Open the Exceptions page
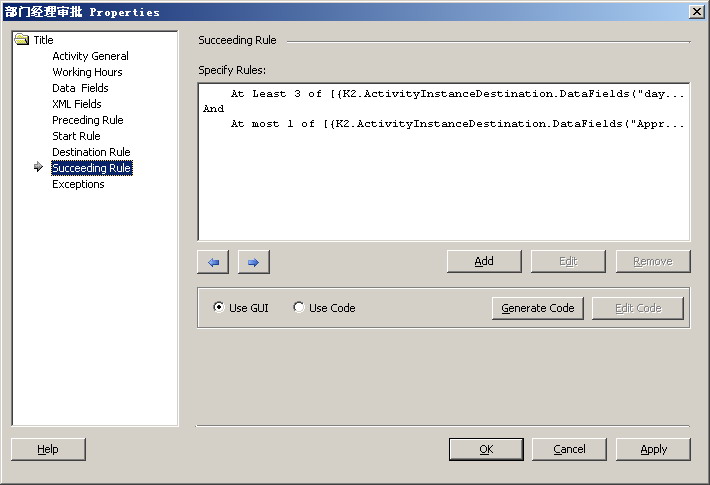 pyautogui.click(x=78, y=184)
